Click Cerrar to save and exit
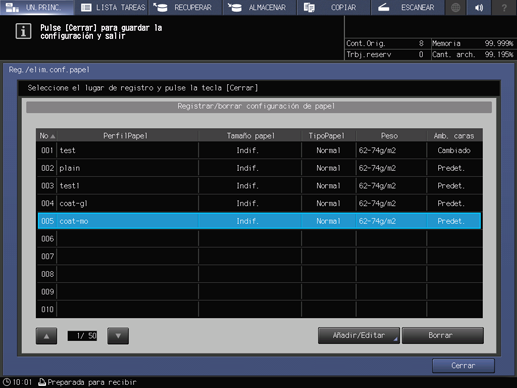Image resolution: width=517 pixels, height=388 pixels. coord(463,366)
